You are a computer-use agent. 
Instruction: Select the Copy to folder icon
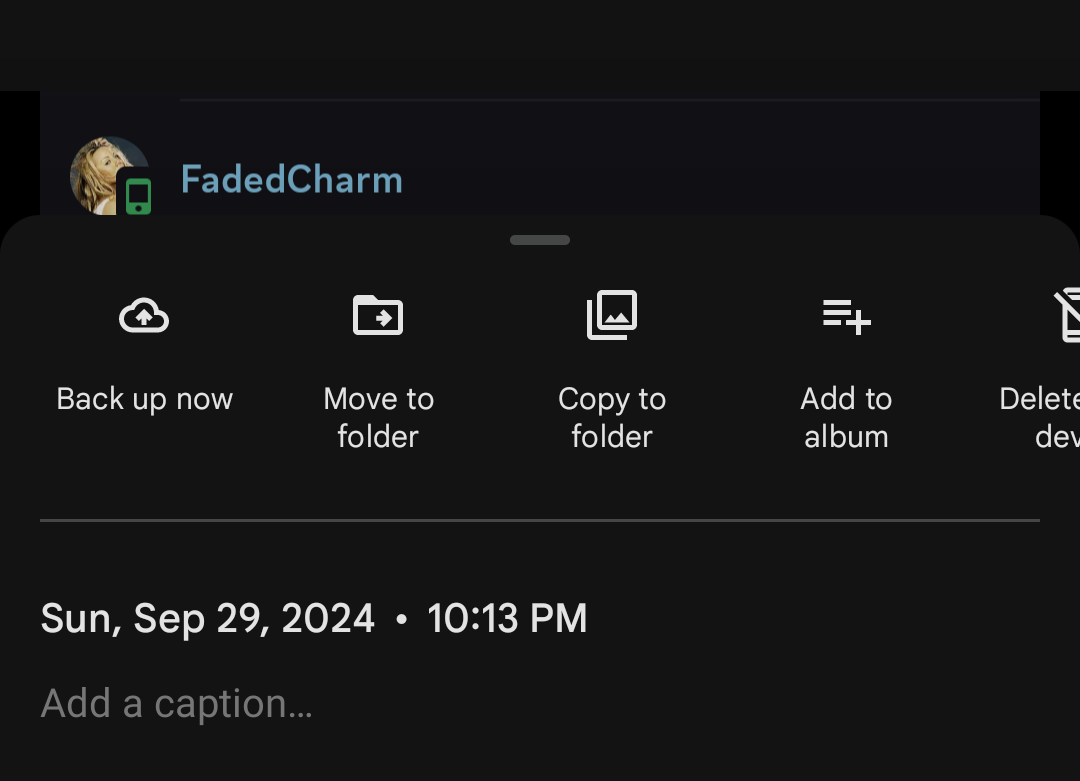click(x=611, y=315)
